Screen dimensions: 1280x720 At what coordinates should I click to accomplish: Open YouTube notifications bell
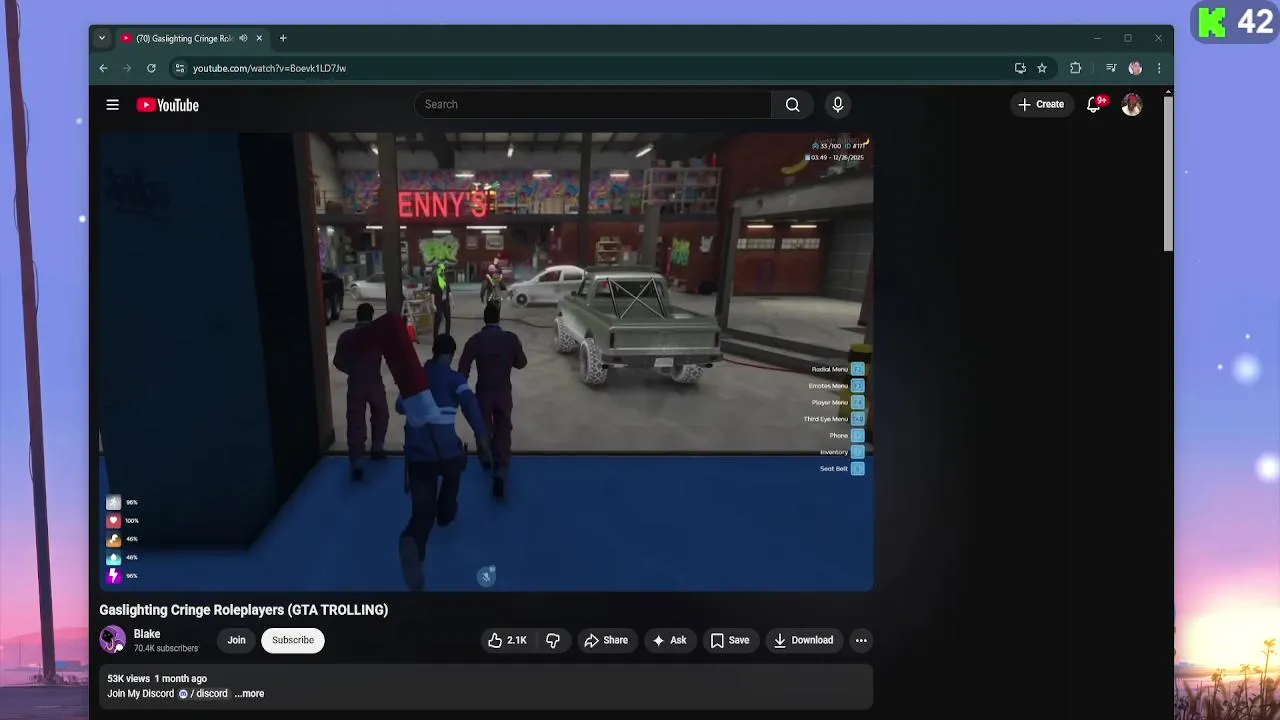point(1094,105)
